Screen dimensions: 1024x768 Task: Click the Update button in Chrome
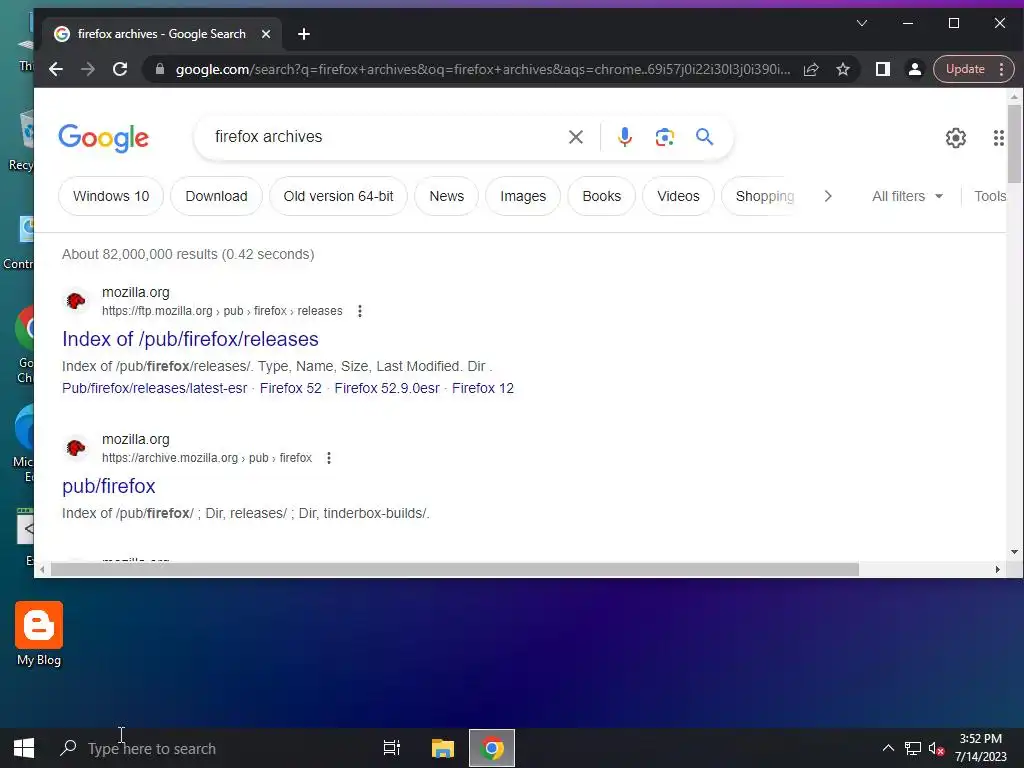965,69
